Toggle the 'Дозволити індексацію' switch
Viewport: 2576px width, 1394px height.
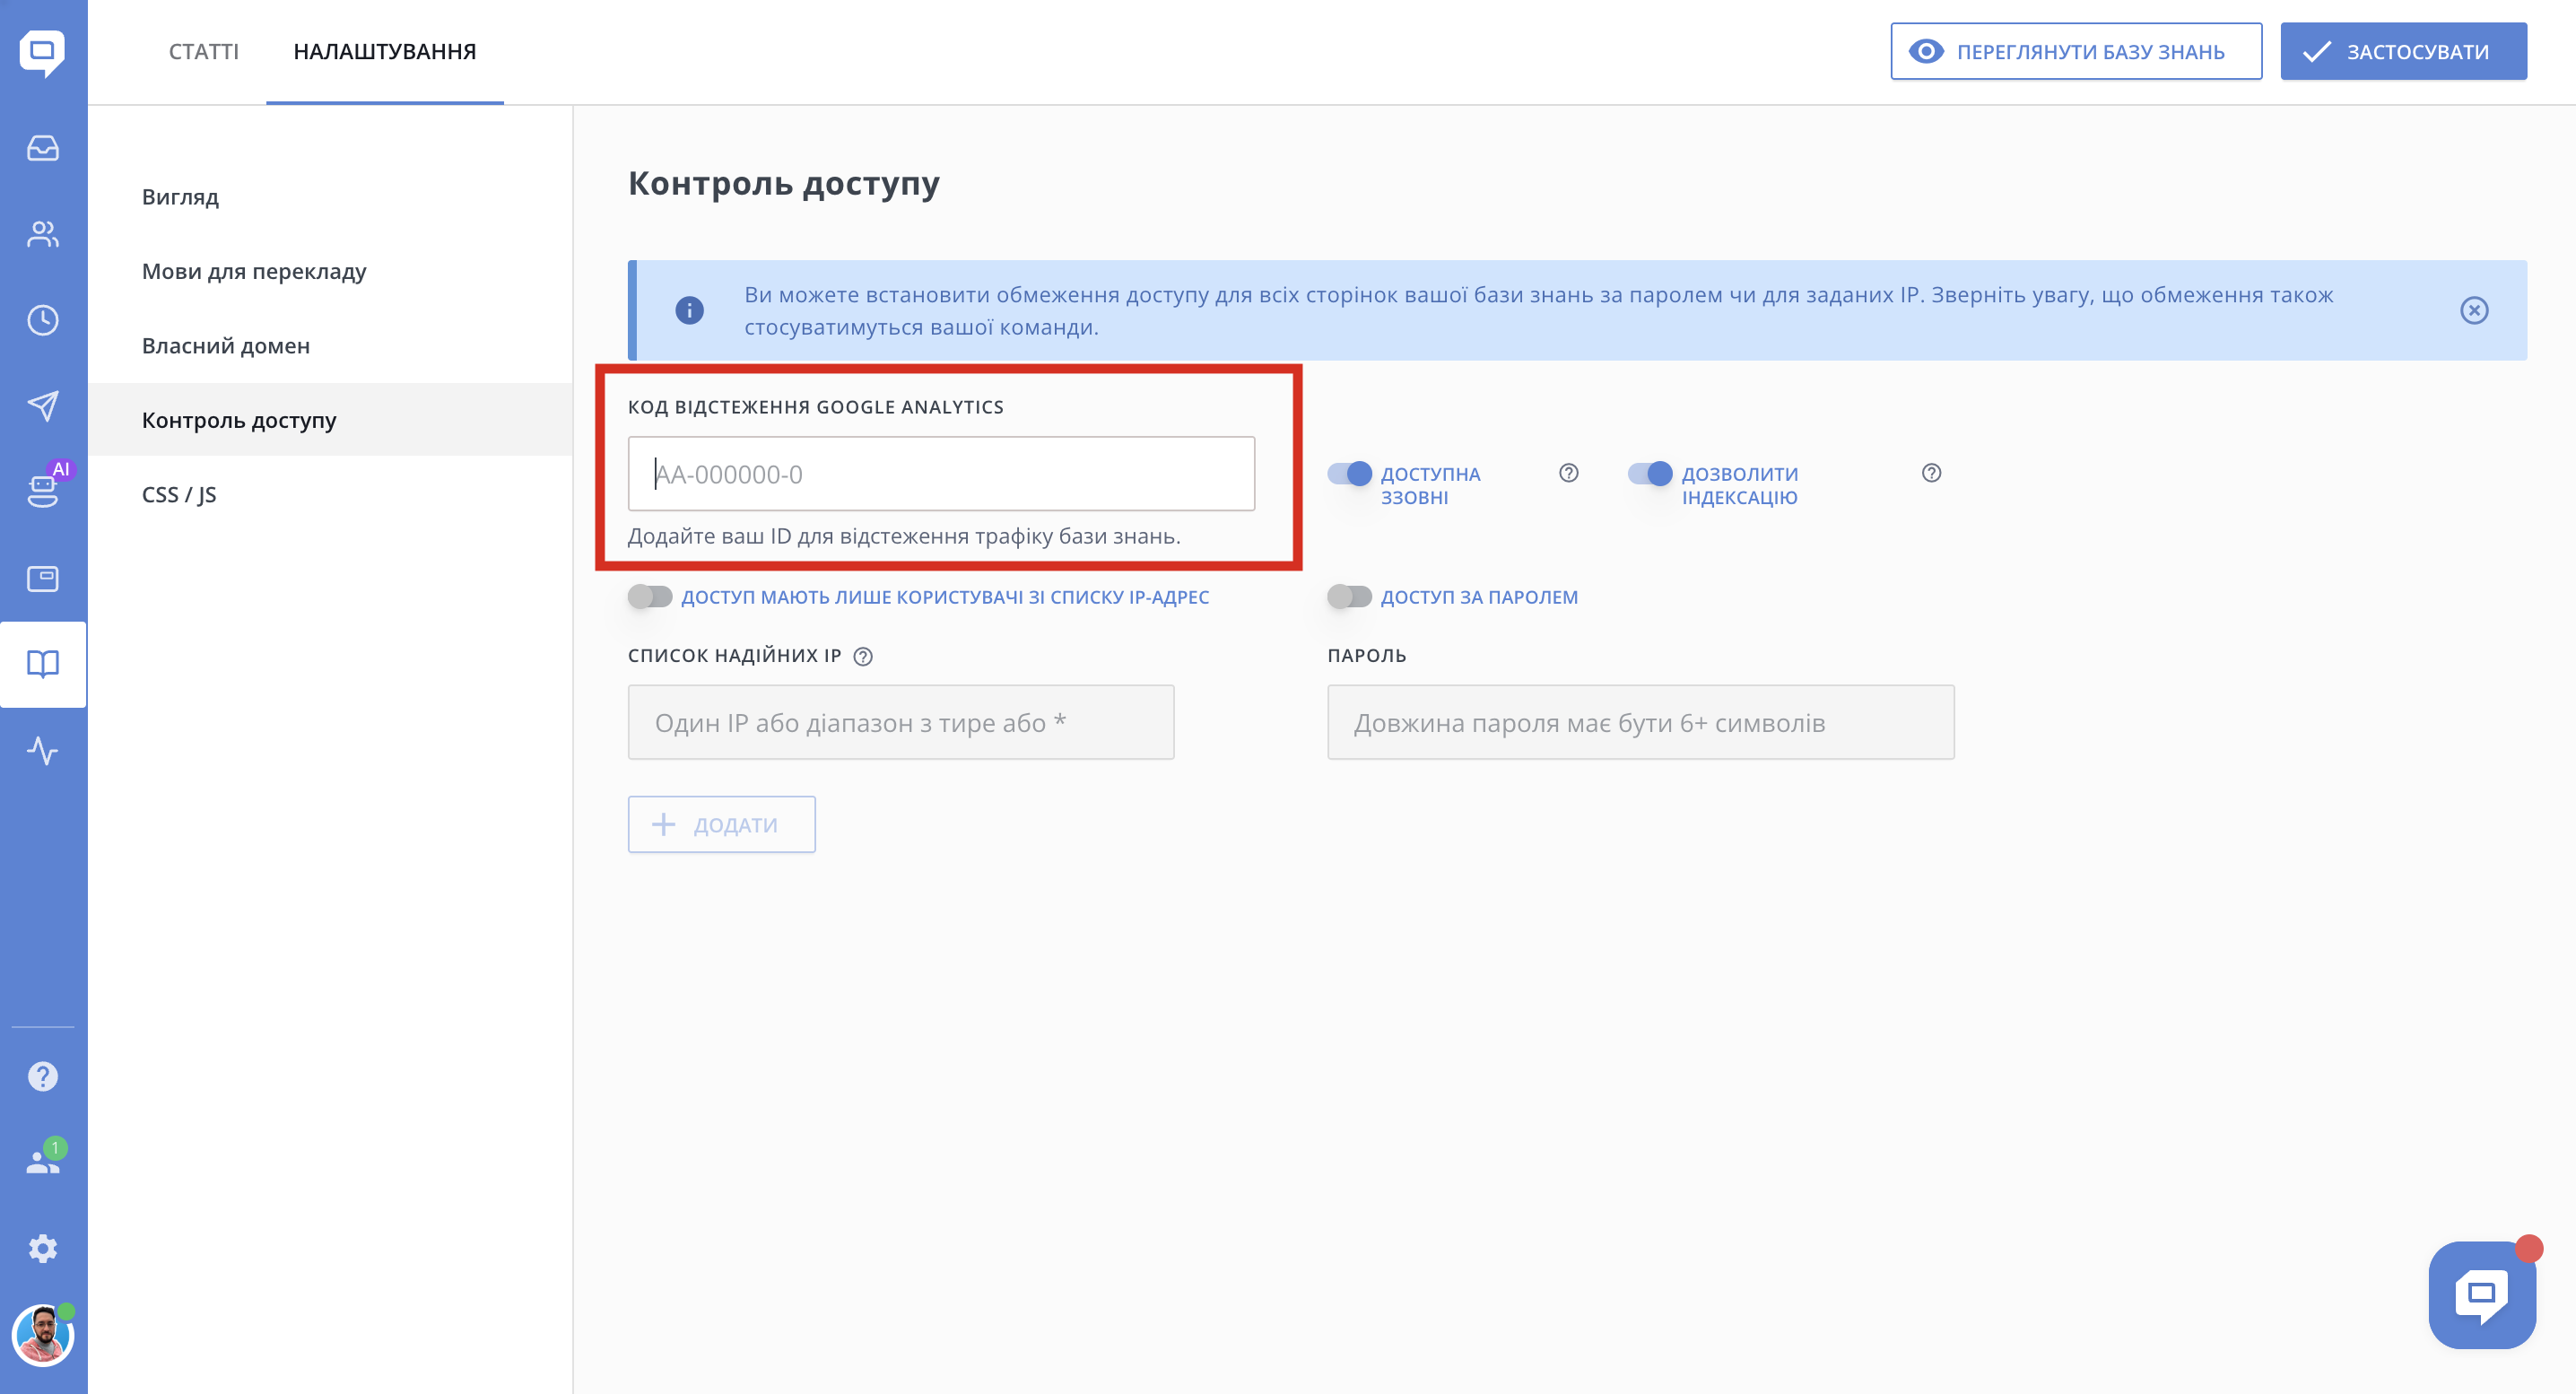[x=1649, y=473]
